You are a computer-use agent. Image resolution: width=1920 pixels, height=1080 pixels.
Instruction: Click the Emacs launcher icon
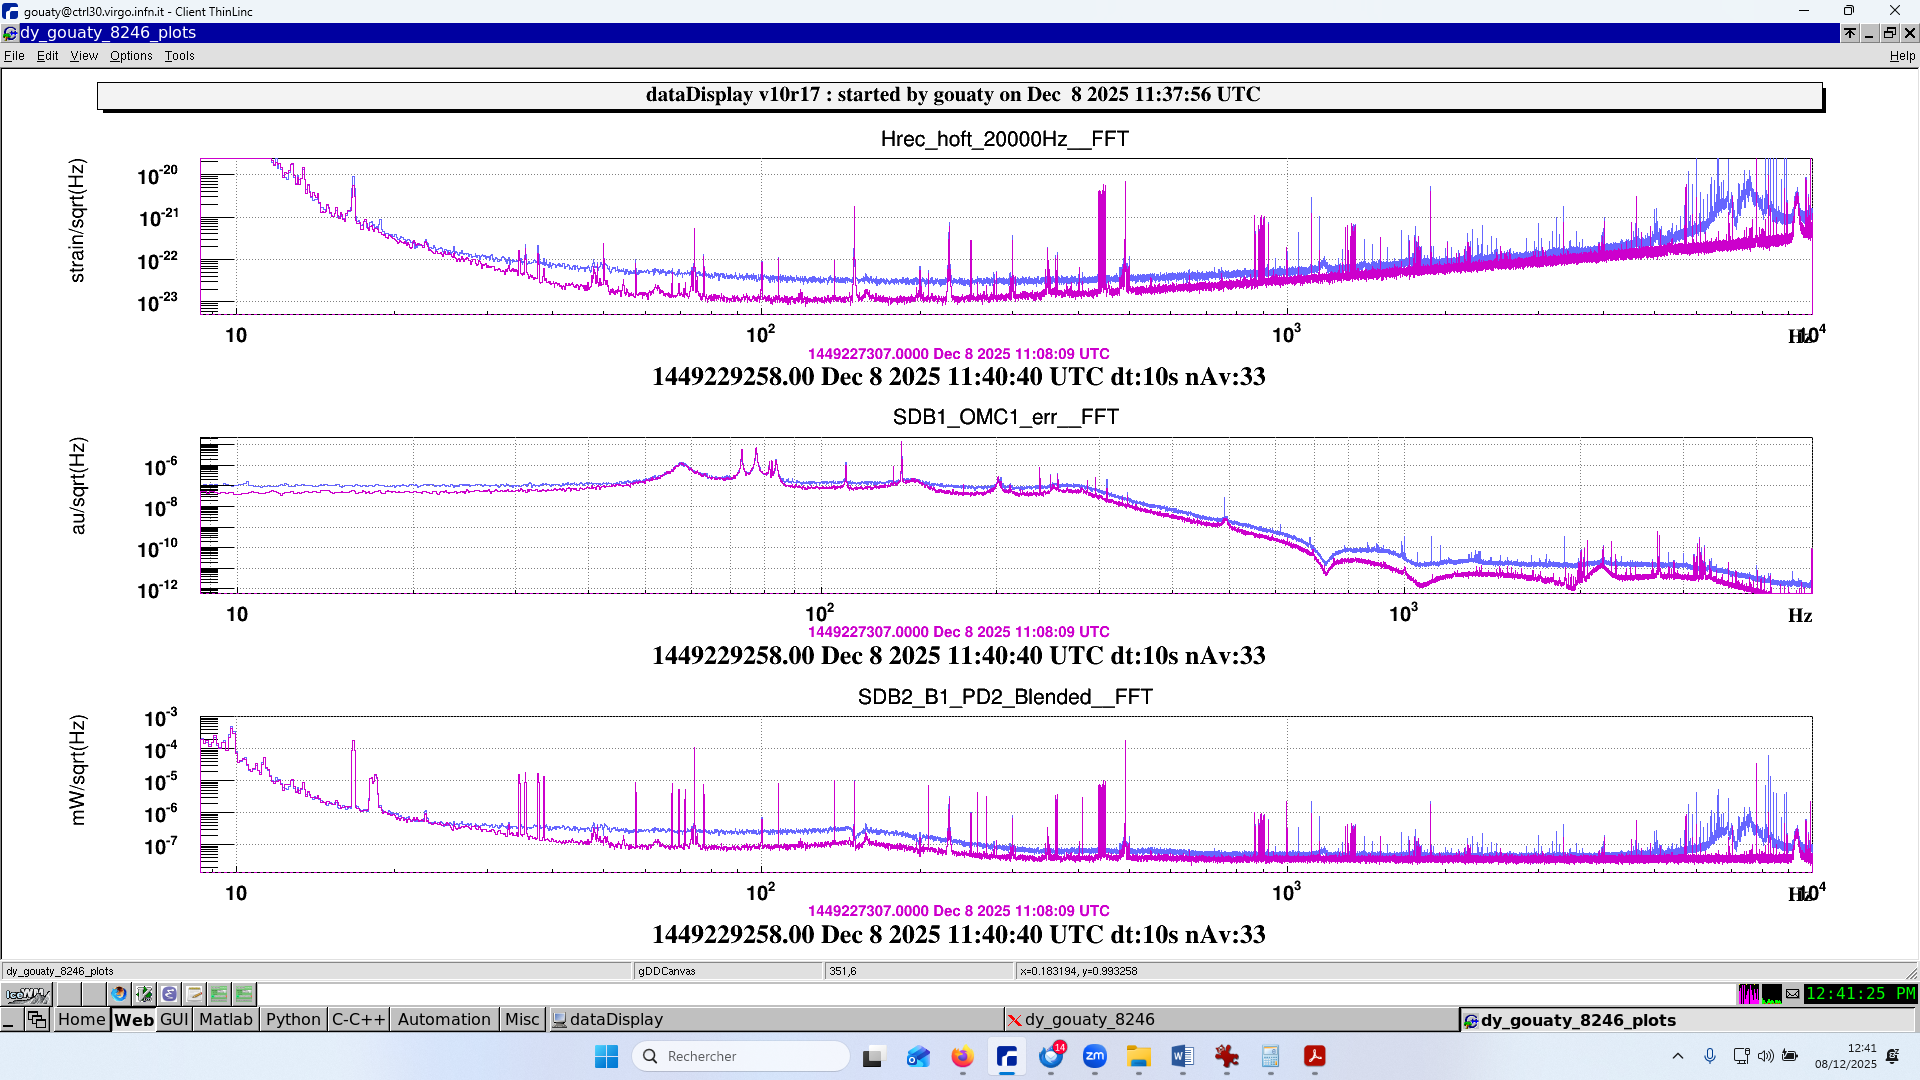[x=169, y=994]
